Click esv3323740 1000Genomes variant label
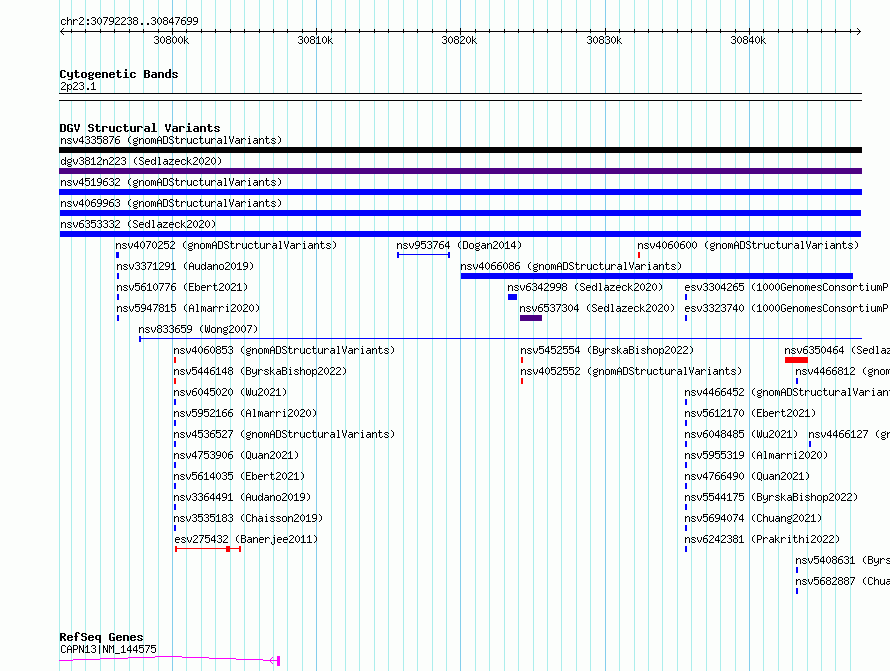Viewport: 890px width, 671px height. [786, 308]
